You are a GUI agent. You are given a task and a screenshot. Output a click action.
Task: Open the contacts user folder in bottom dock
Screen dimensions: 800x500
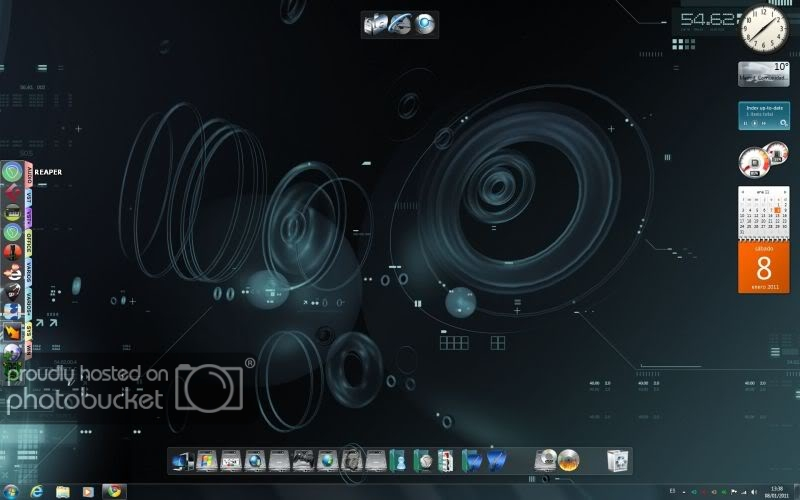(398, 461)
